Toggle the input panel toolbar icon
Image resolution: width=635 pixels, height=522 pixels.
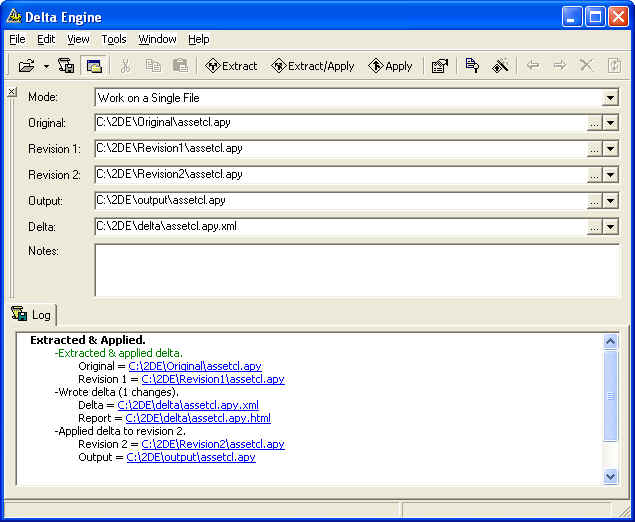pos(94,66)
